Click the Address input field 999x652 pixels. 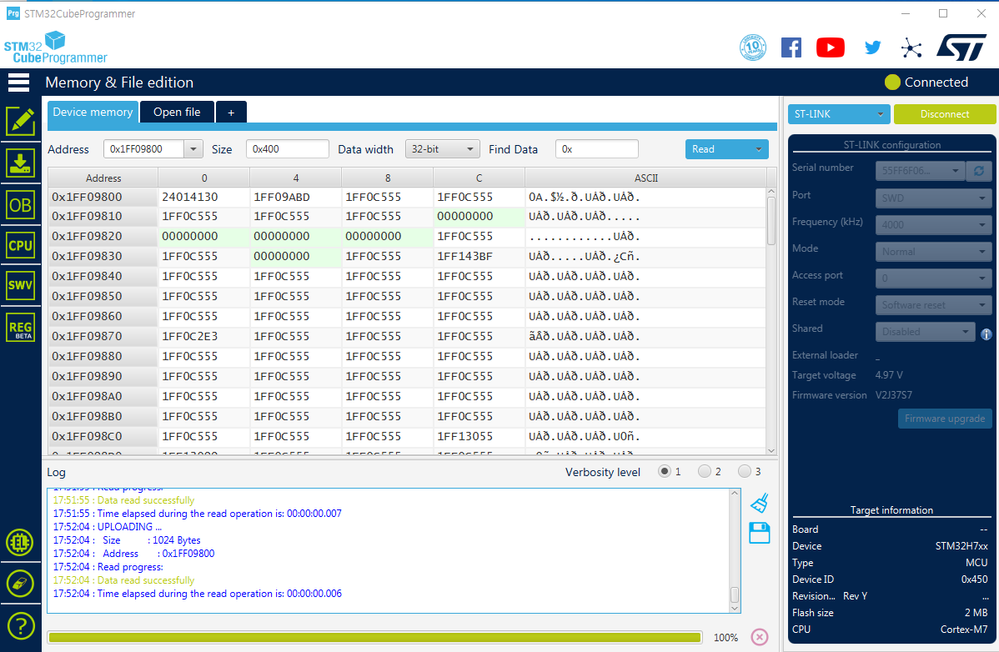click(144, 149)
